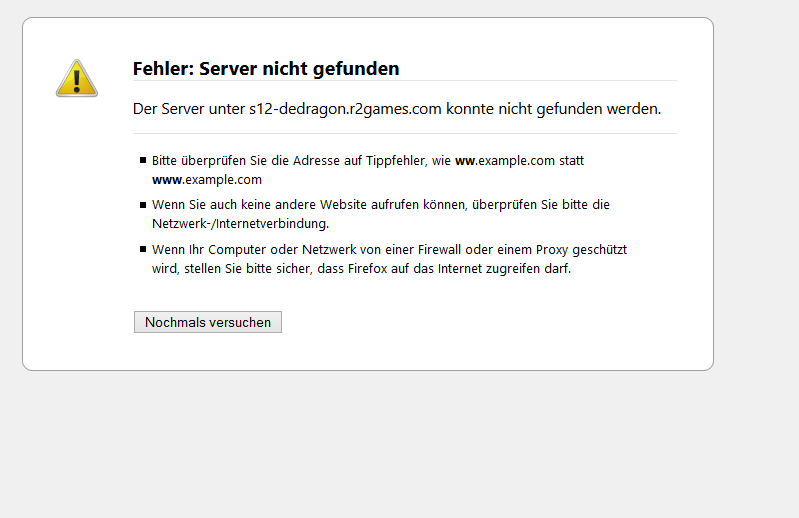Image resolution: width=799 pixels, height=518 pixels.
Task: Click the yellow warning triangle icon
Action: pyautogui.click(x=77, y=79)
